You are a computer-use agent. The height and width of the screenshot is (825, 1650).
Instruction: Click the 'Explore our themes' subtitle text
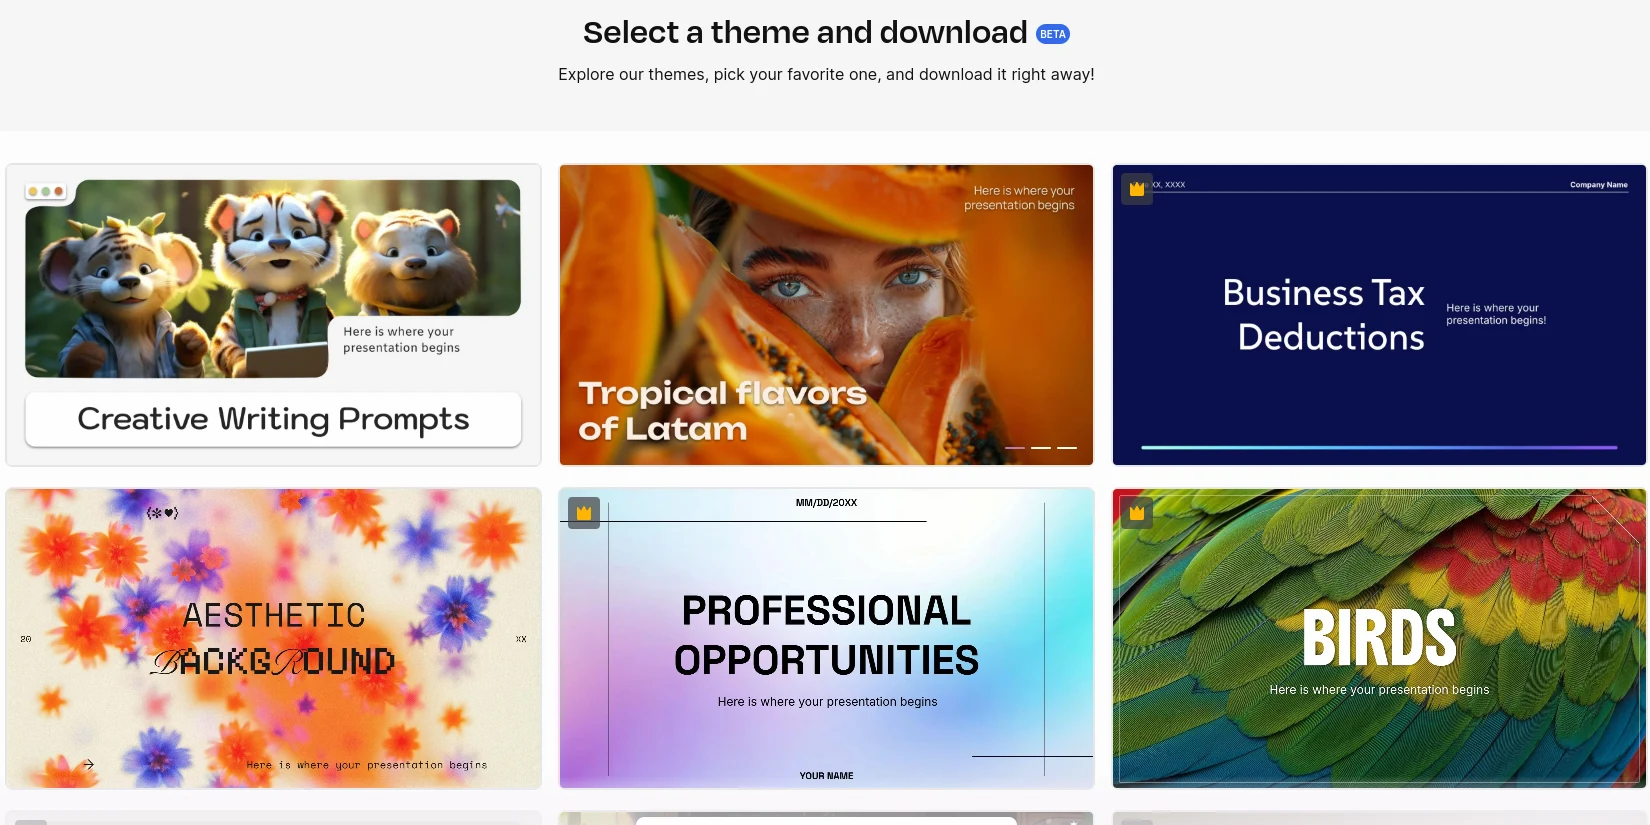(826, 75)
